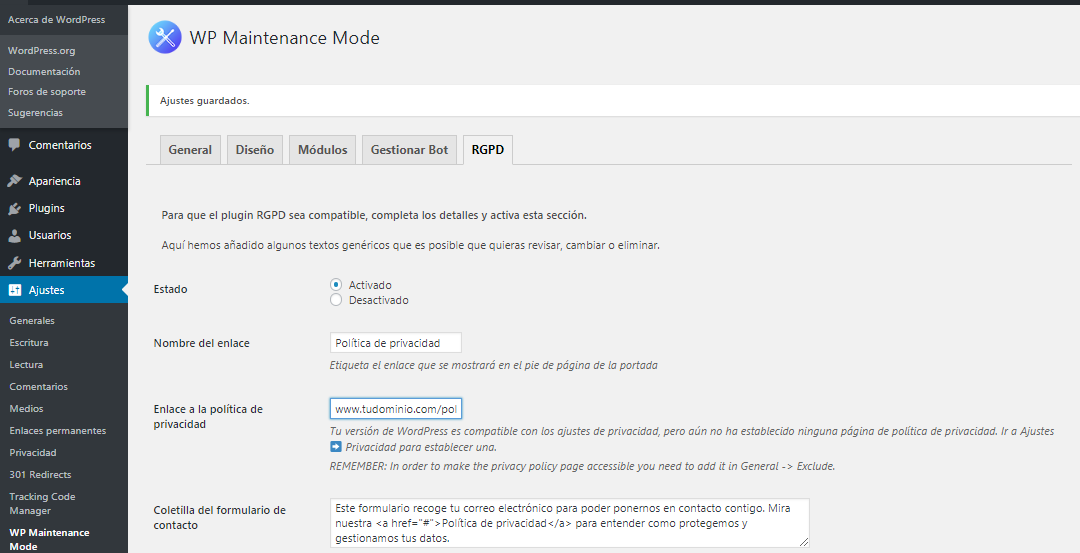The height and width of the screenshot is (553, 1080).
Task: Click the Plugins plug icon
Action: (x=14, y=208)
